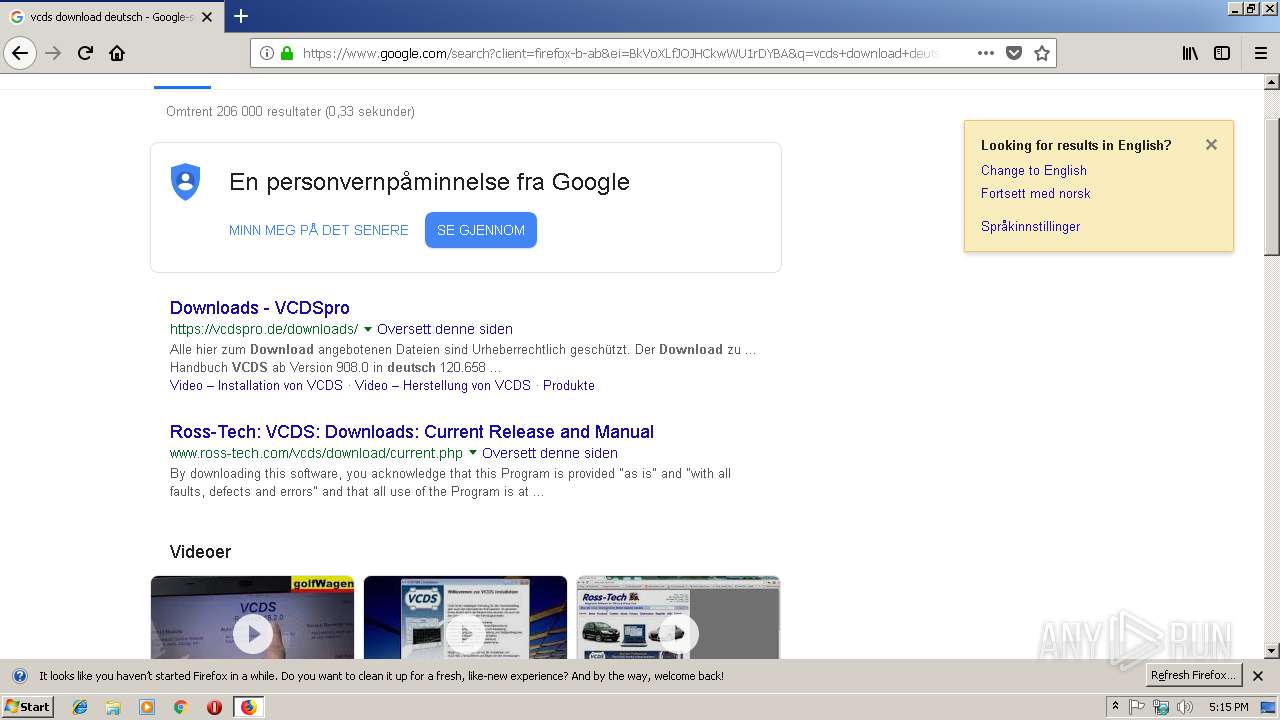Open Språkinnstillinger language settings
The image size is (1280, 720).
(x=1030, y=226)
